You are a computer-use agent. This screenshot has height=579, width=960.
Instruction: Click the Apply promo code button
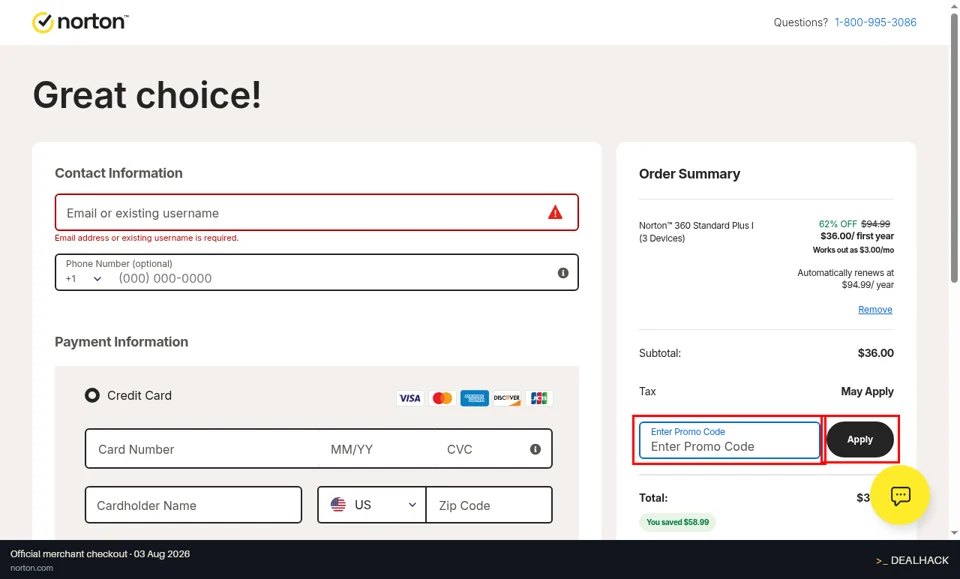pos(860,439)
